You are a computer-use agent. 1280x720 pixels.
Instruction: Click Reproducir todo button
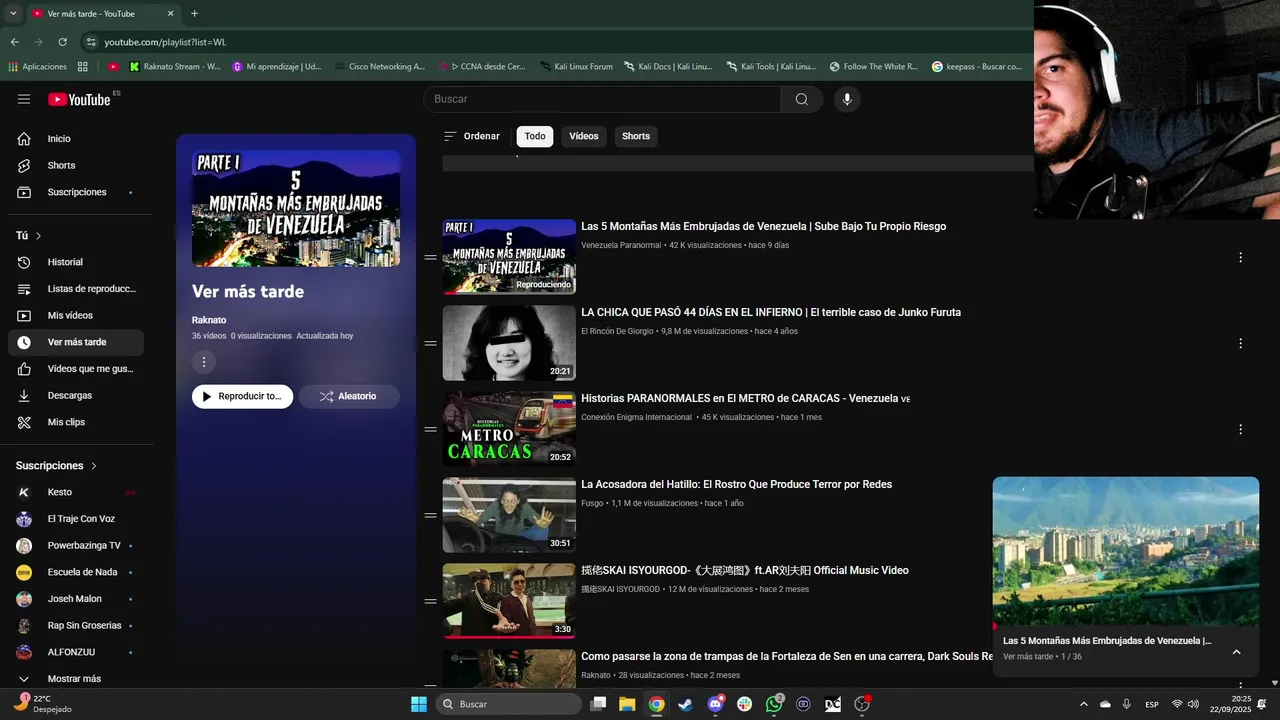pyautogui.click(x=243, y=396)
